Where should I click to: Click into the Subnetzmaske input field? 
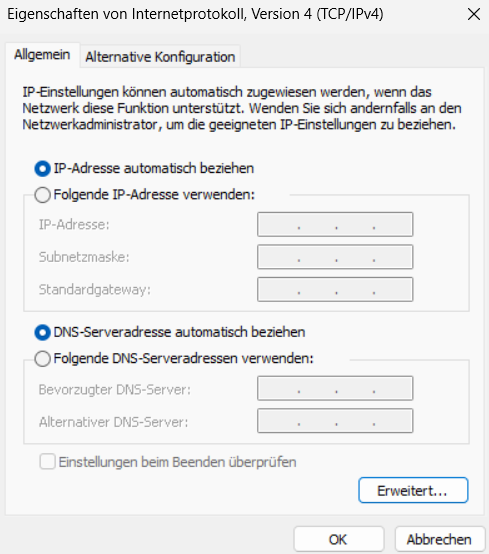[x=335, y=257]
